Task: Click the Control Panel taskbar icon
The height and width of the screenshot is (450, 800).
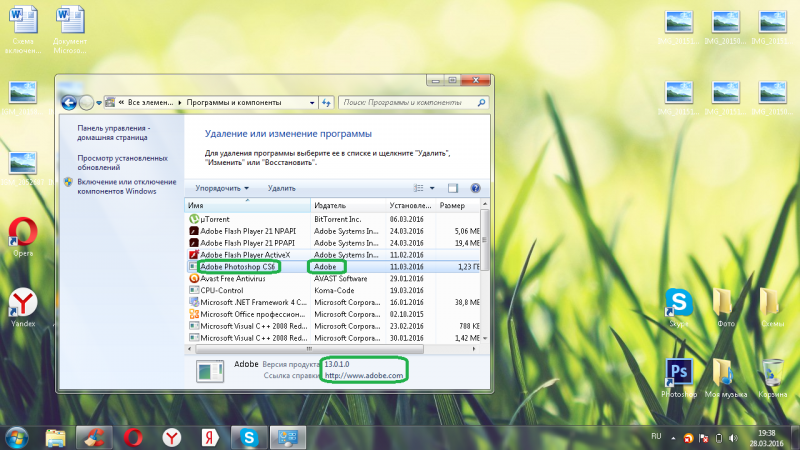Action: pos(288,438)
